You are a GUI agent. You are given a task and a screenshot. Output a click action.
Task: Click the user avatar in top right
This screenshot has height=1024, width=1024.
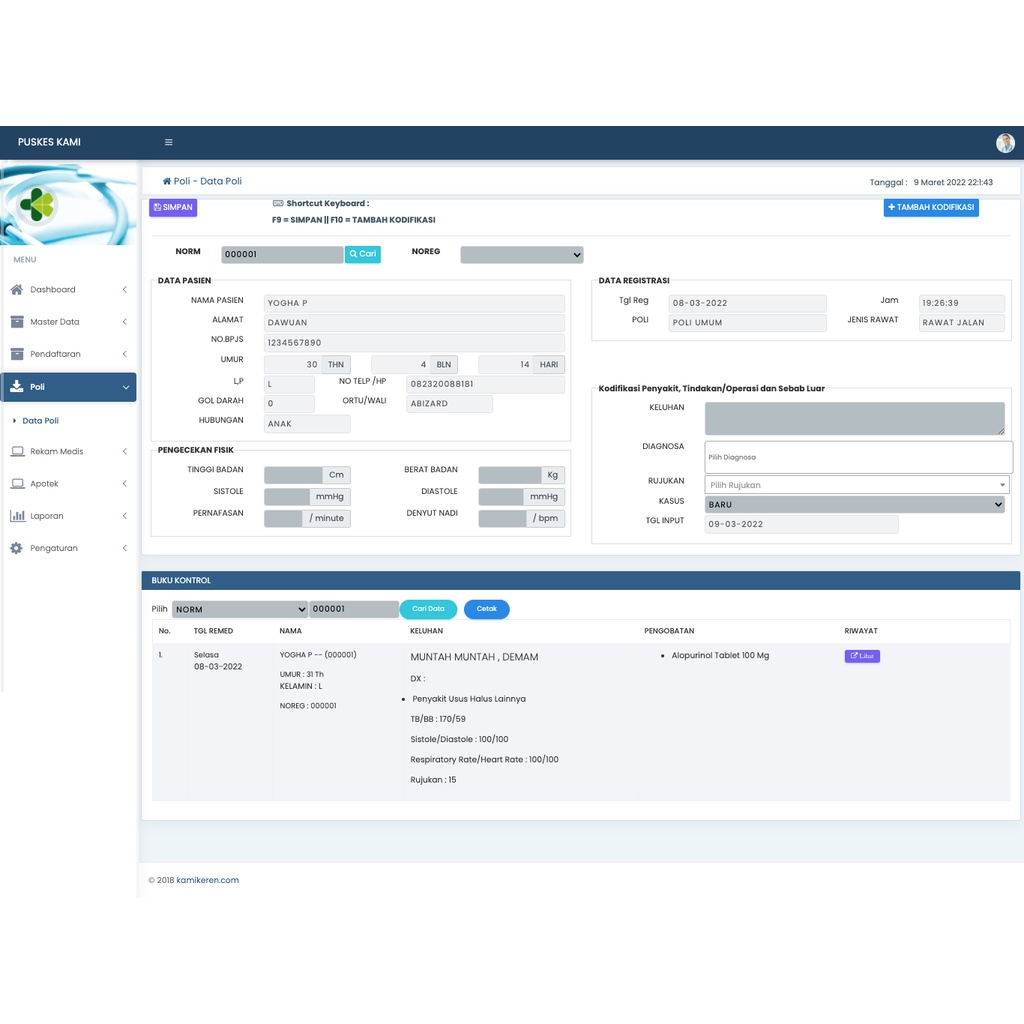point(1005,143)
